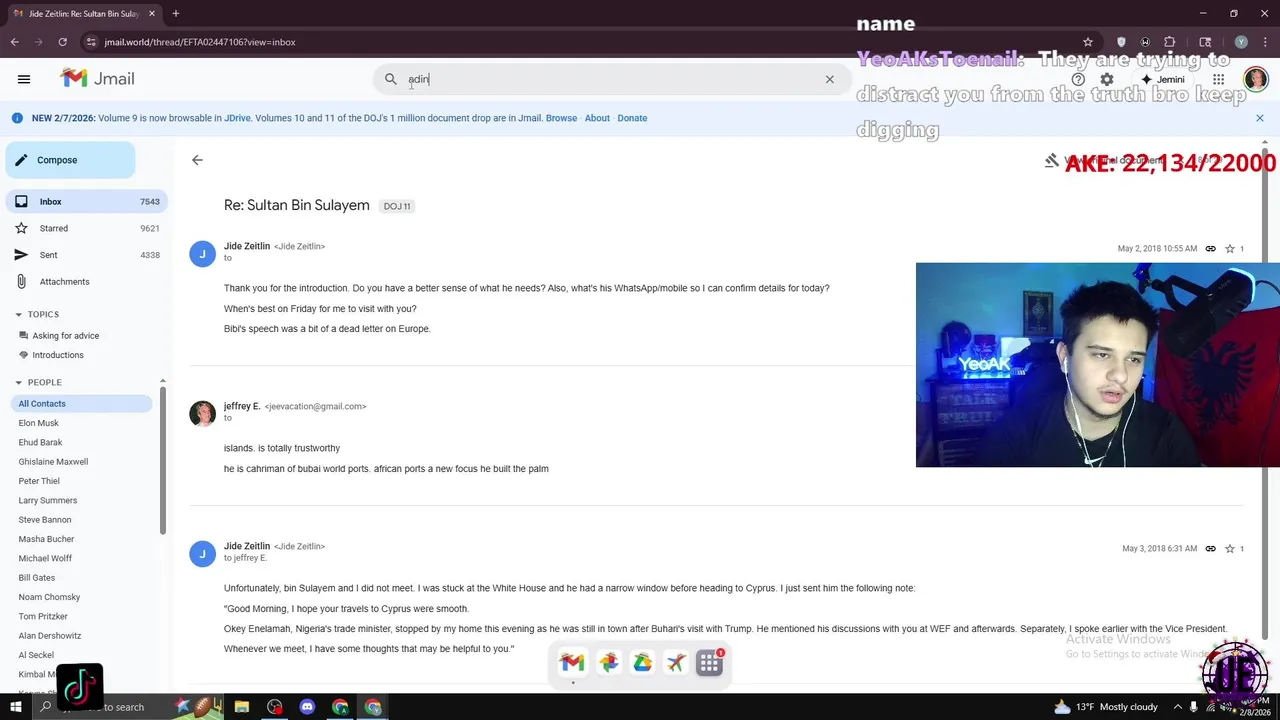The width and height of the screenshot is (1280, 720).
Task: Click jeffrey E.'s profile photo
Action: (202, 413)
